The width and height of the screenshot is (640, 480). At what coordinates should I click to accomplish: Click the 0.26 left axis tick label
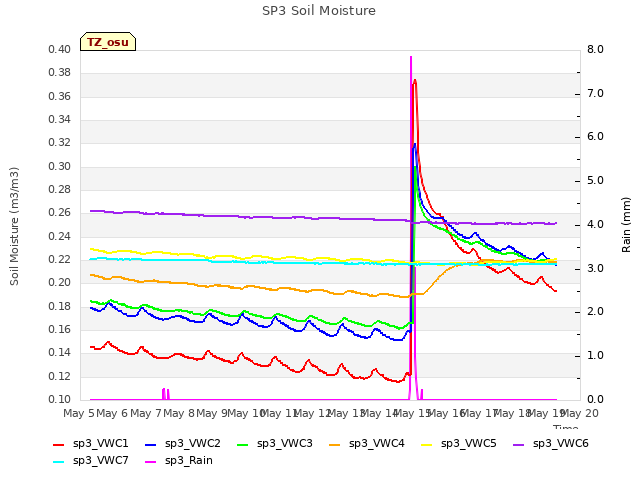coord(60,213)
